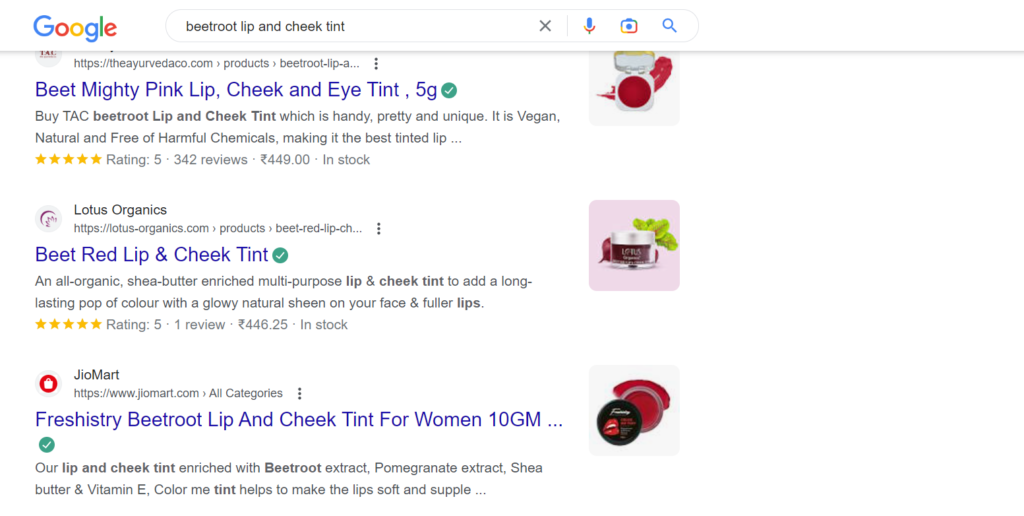Open Lotus Organics product jar thumbnail
This screenshot has width=1024, height=516.
click(x=634, y=246)
